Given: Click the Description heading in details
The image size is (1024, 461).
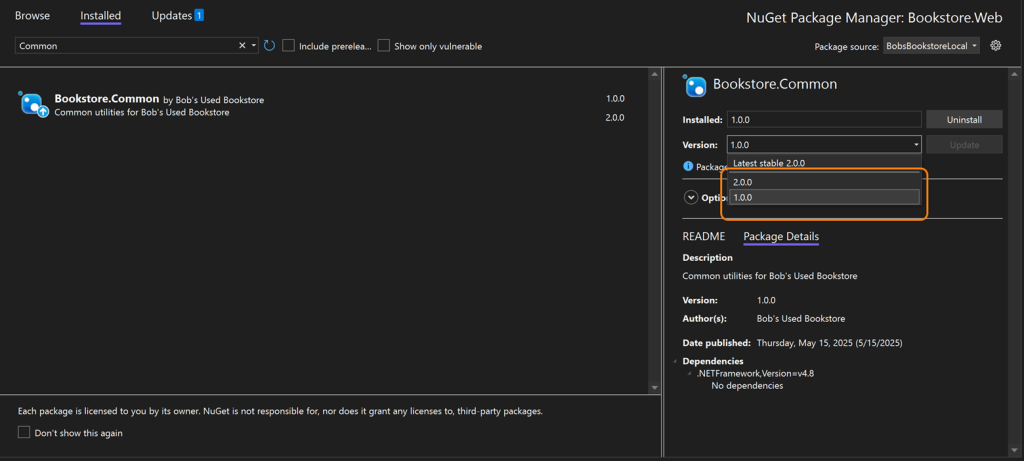Looking at the screenshot, I should click(x=707, y=258).
